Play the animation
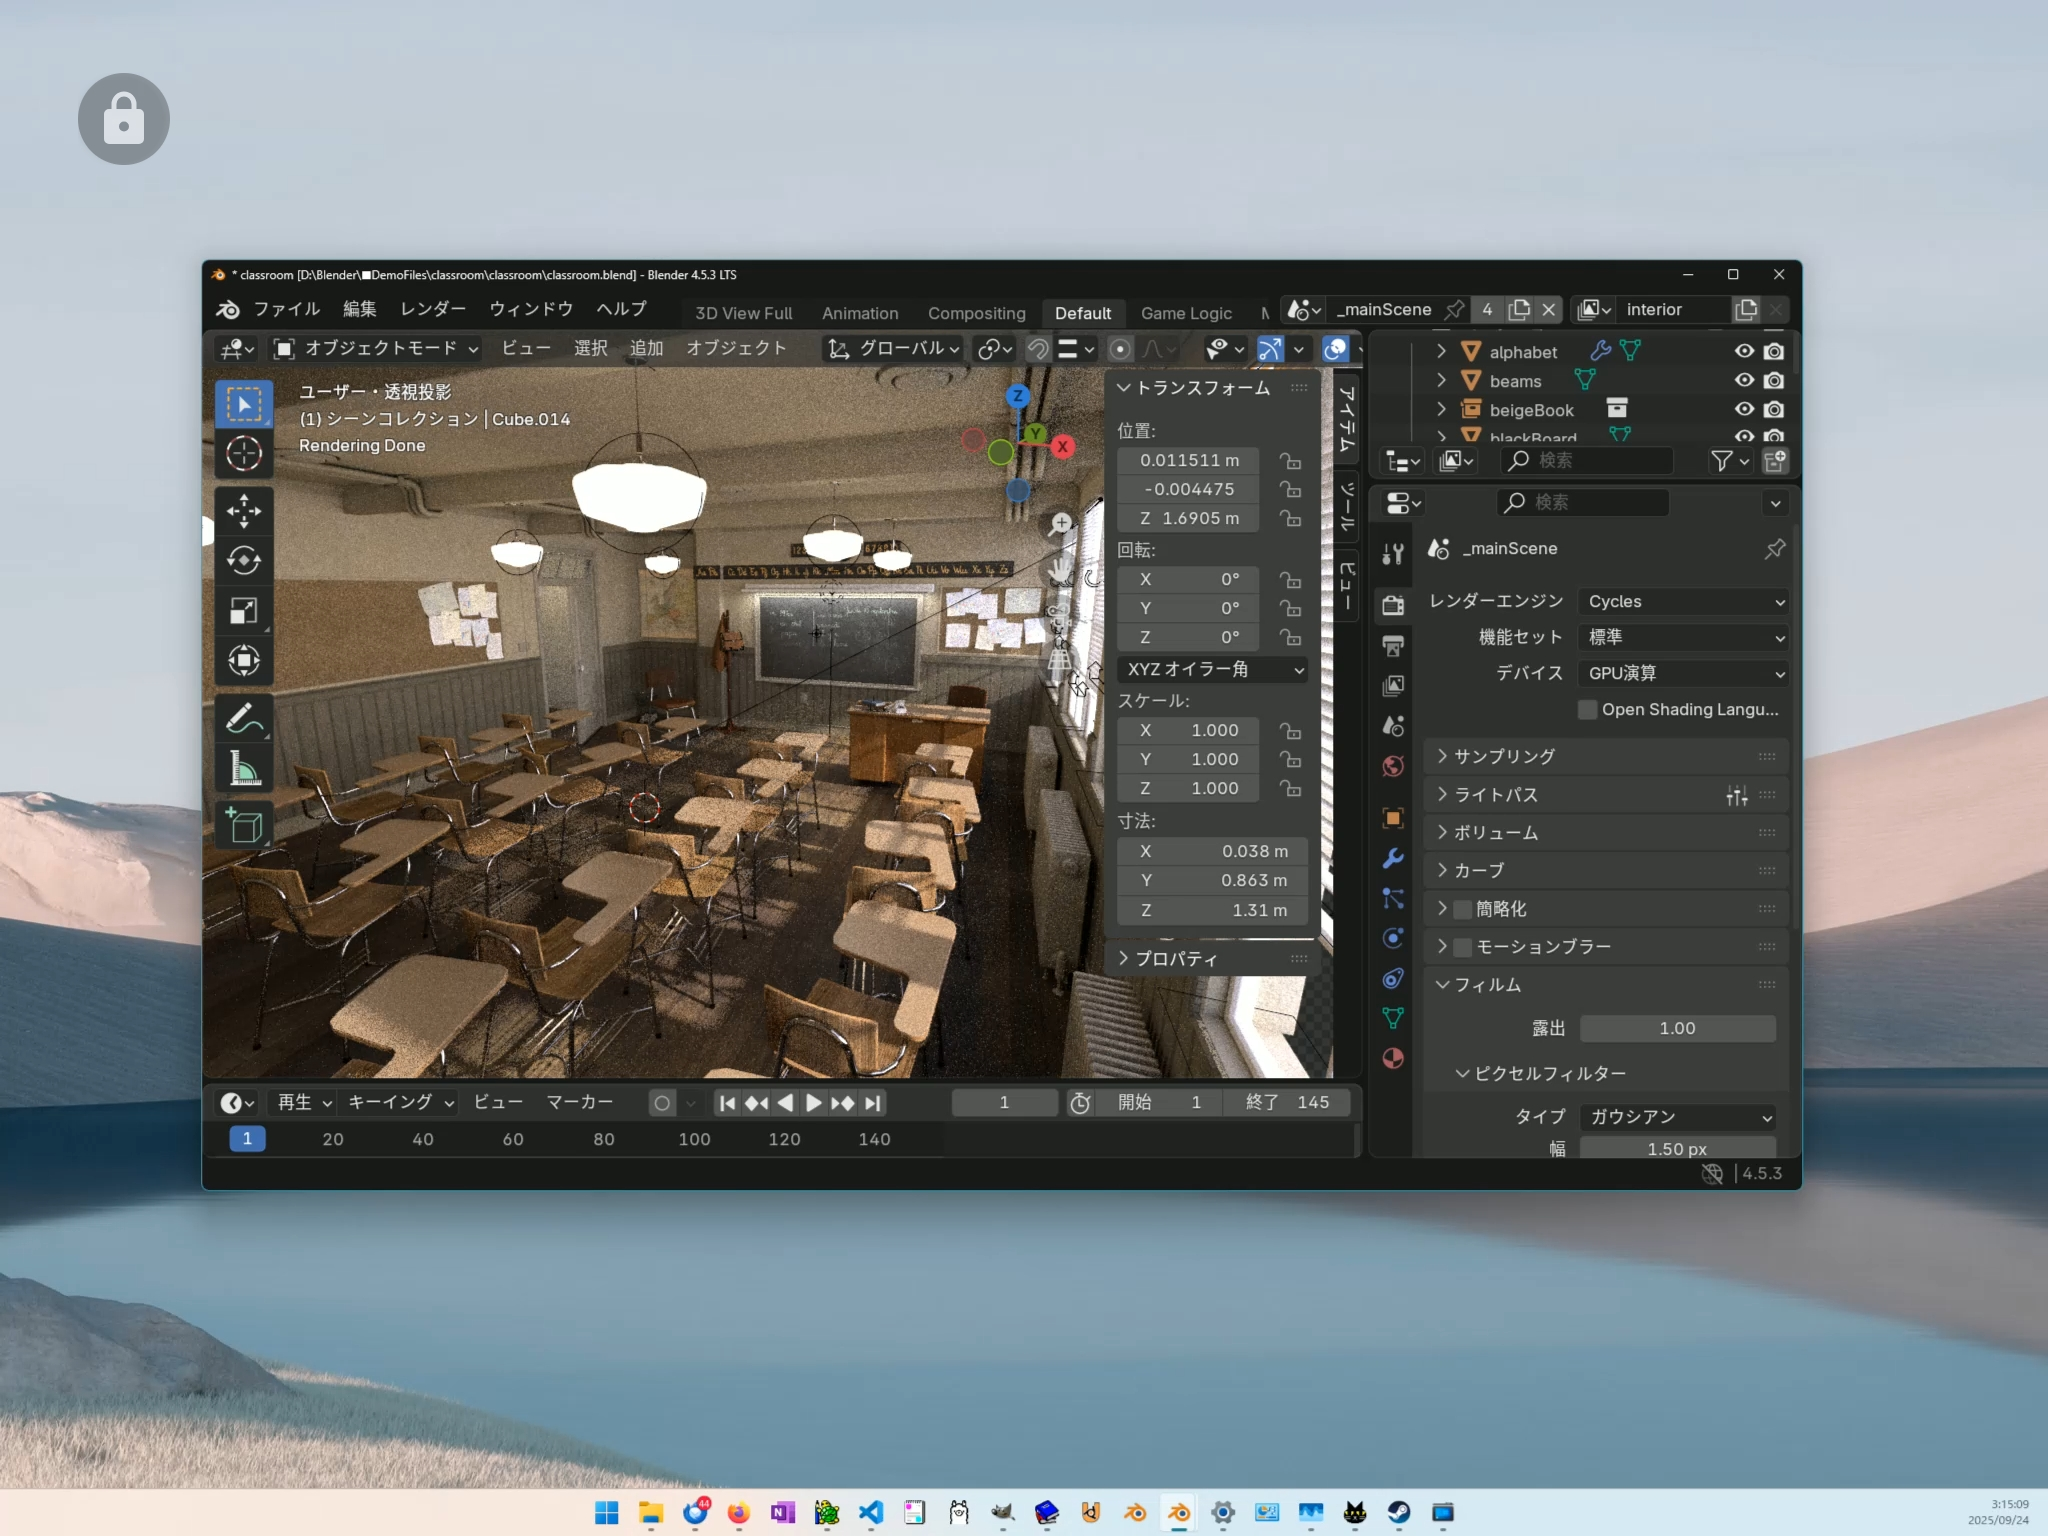2048x1536 pixels. point(814,1102)
